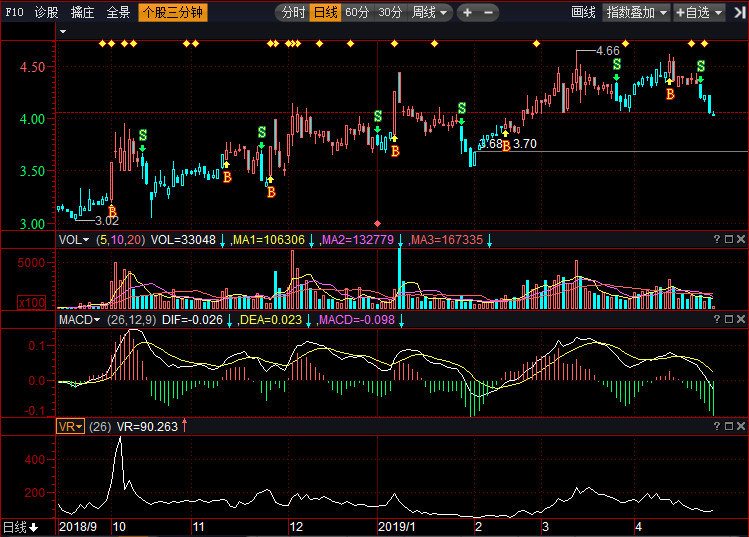Screen dimensions: 749x537
Task: Click the MACD=-0.098 value text
Action: pos(357,320)
